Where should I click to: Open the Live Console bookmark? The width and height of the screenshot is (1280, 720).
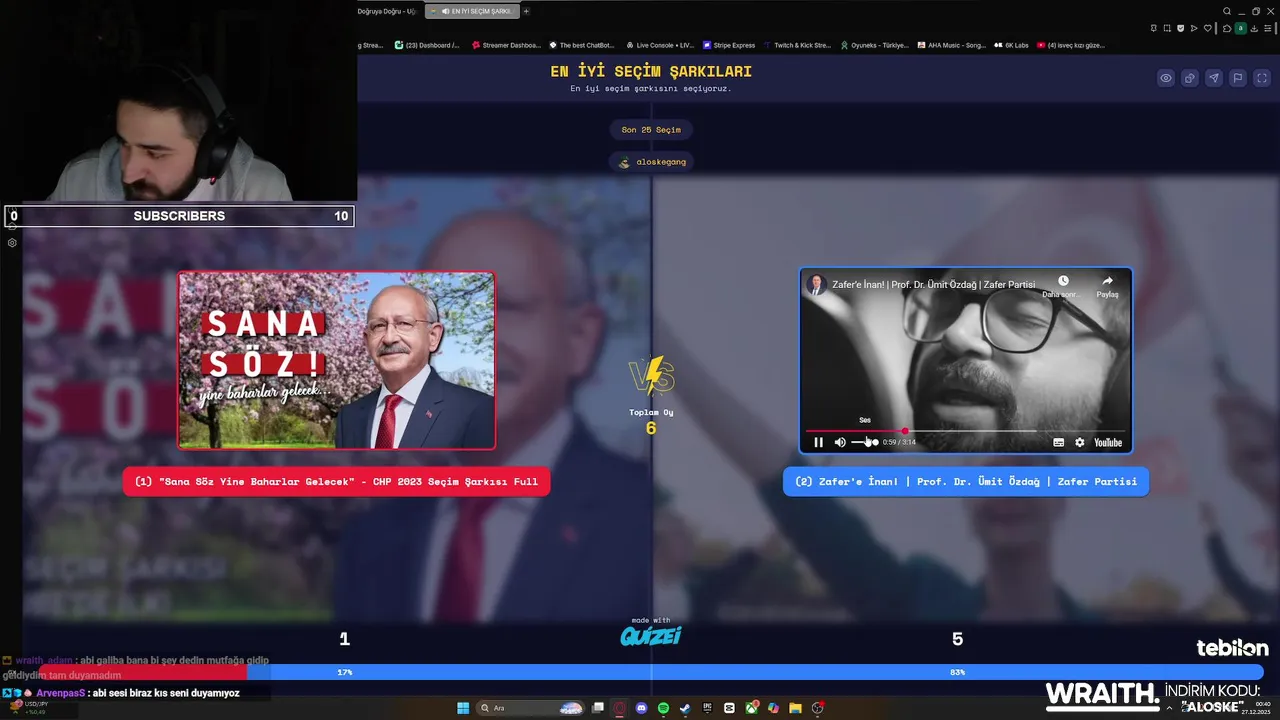point(660,45)
